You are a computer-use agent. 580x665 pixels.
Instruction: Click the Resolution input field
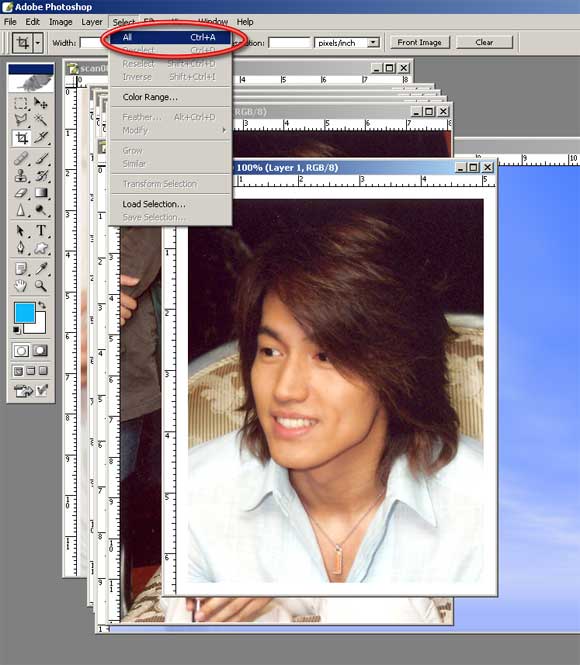(x=290, y=43)
